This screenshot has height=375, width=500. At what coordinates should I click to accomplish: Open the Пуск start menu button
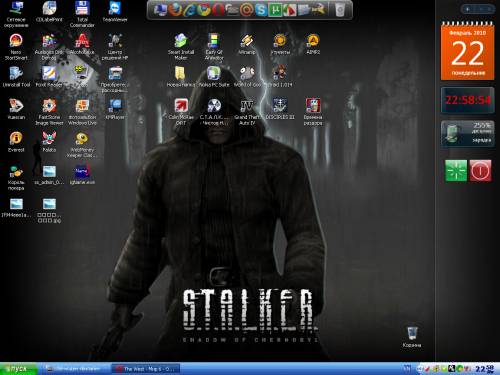[x=19, y=369]
